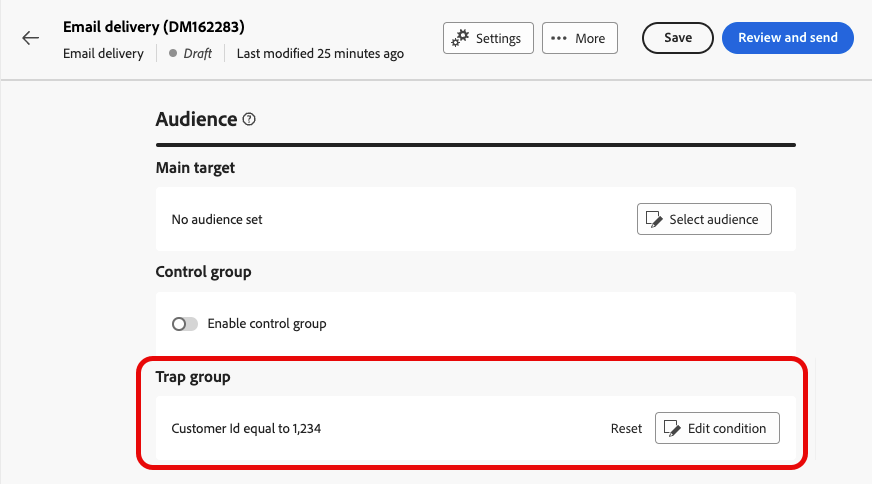This screenshot has height=484, width=872.
Task: Click the Control group heading
Action: point(203,271)
